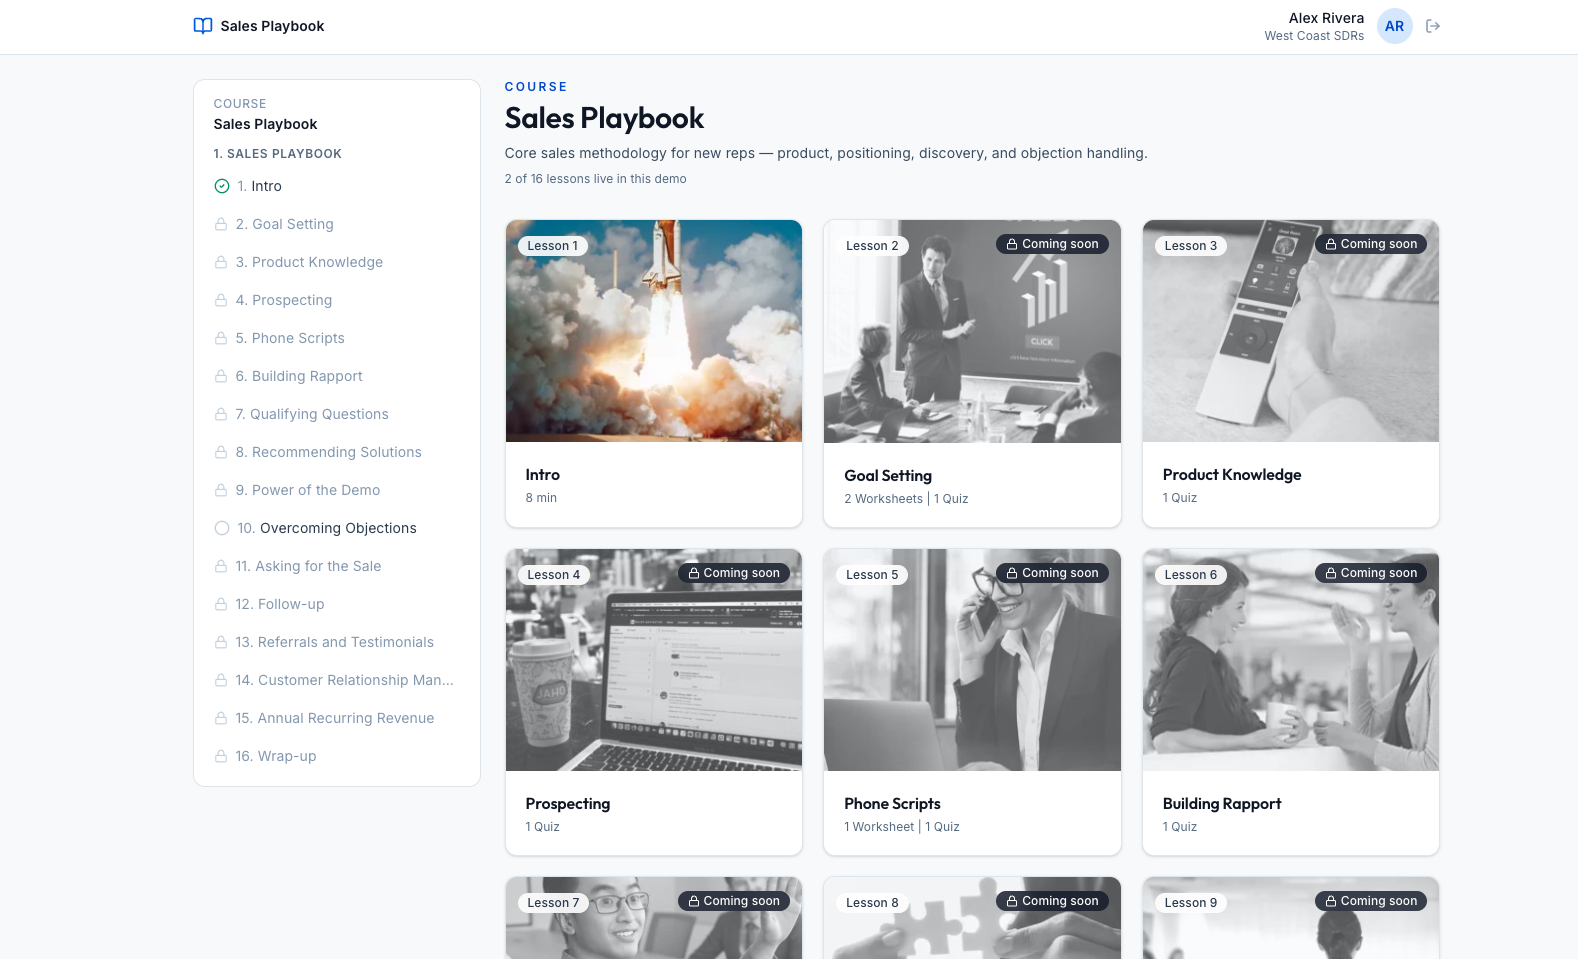Viewport: 1578px width, 959px height.
Task: Click the Coming soon badge on Lesson 8
Action: coord(1052,901)
